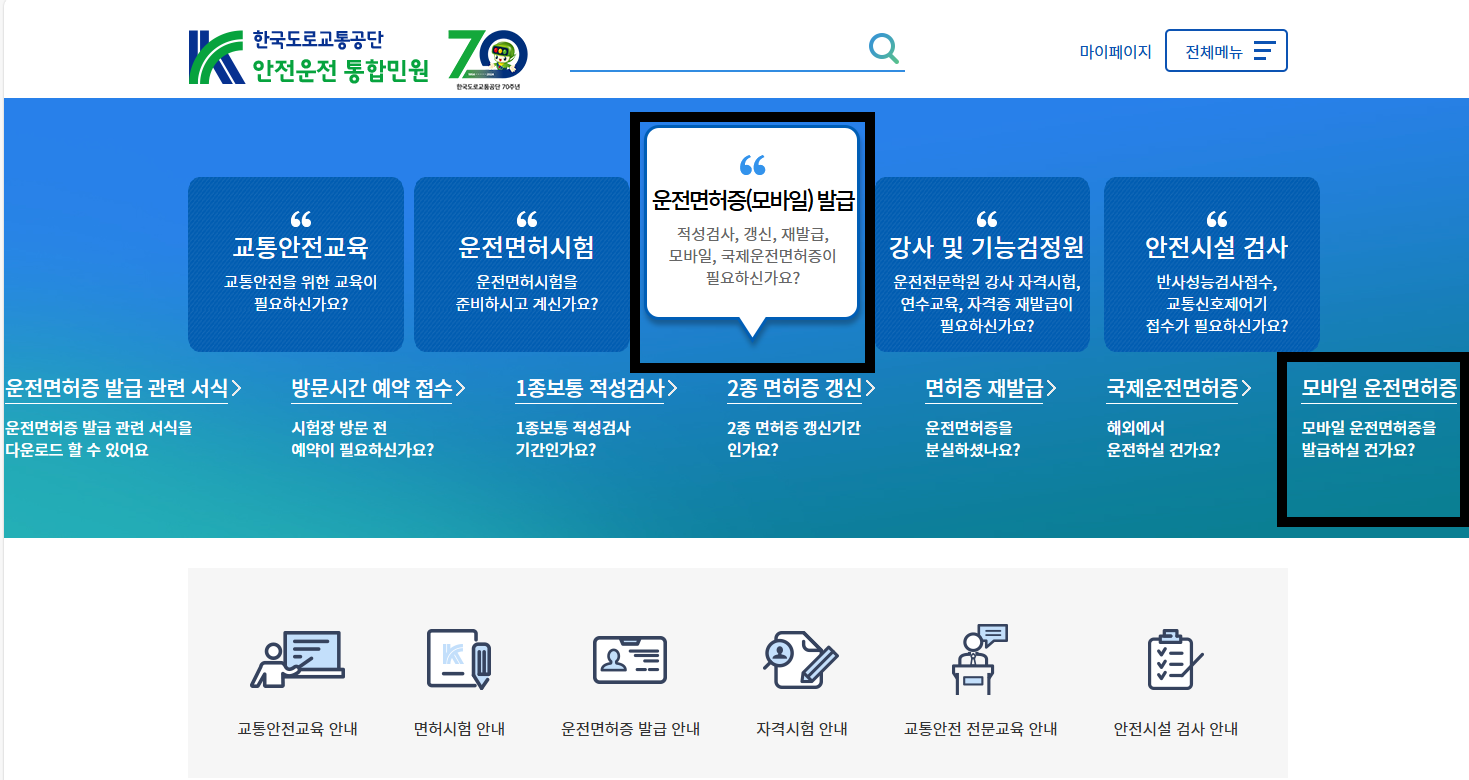1469x780 pixels.
Task: Open 모바일 운전면허증 link
Action: pos(1379,389)
